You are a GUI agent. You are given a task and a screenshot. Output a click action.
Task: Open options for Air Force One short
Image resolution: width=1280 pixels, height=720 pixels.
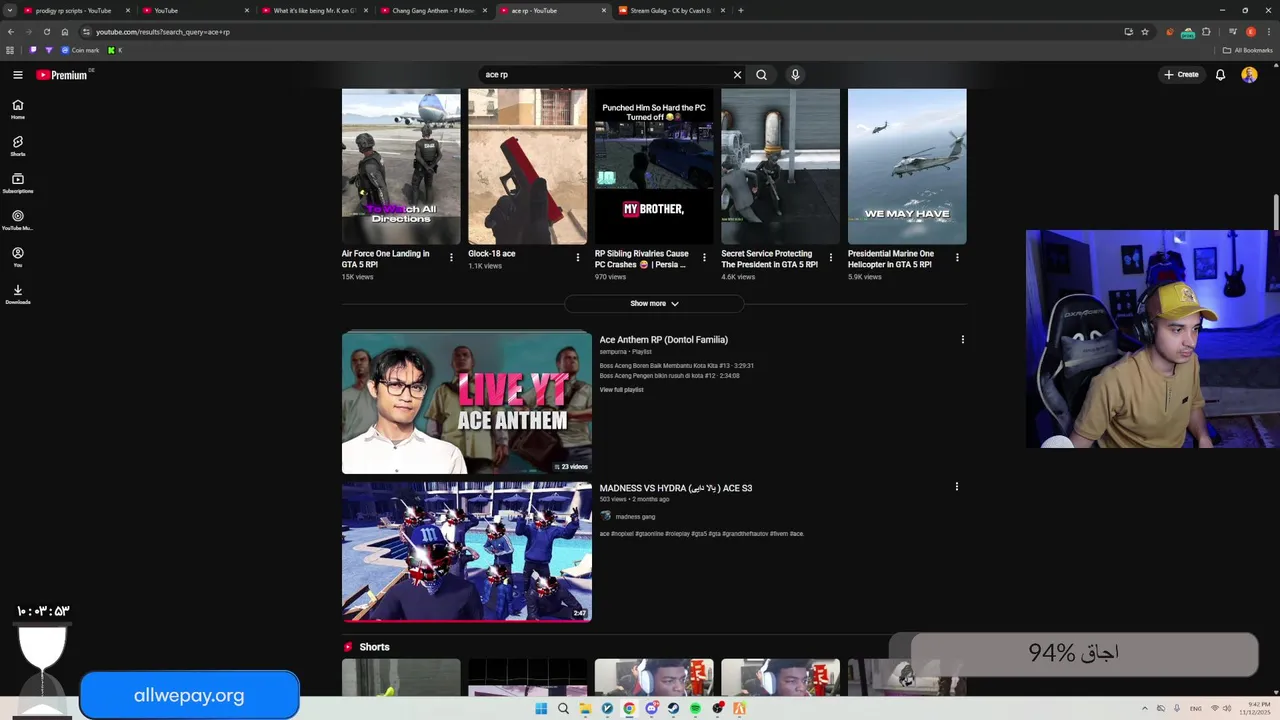pyautogui.click(x=451, y=257)
